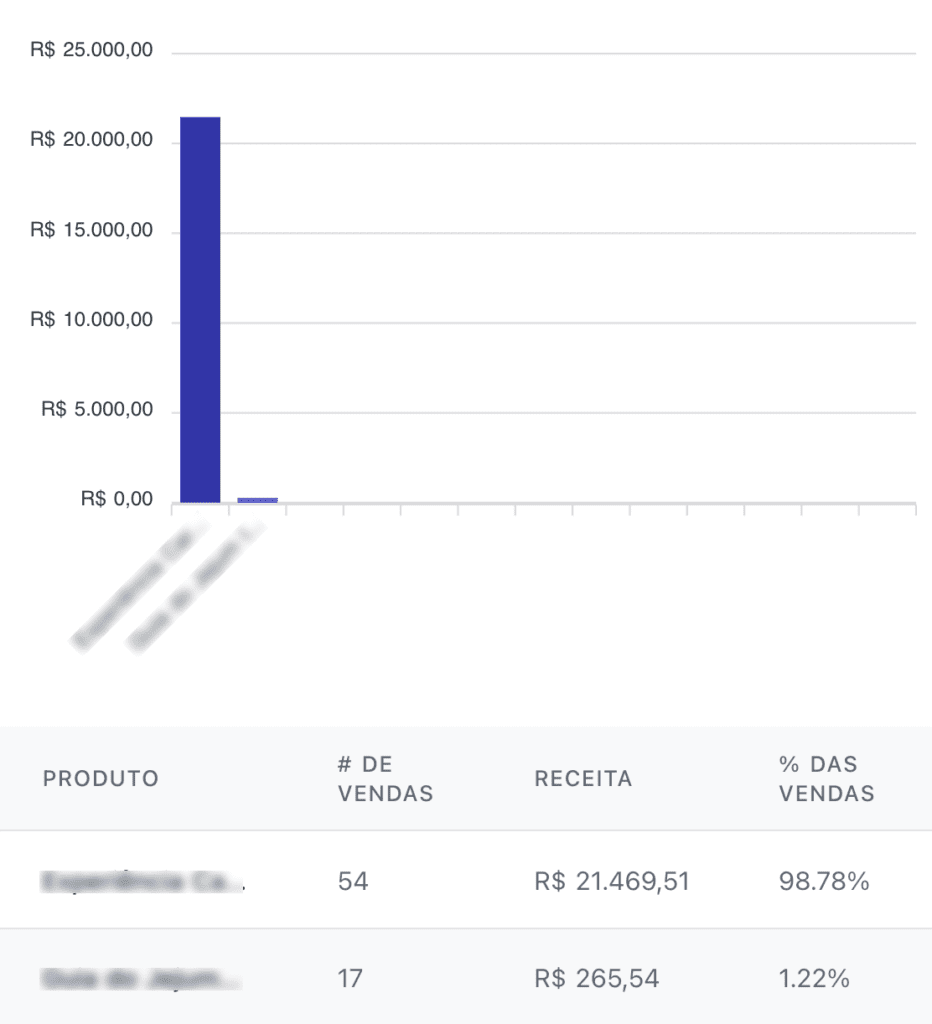Select the R$ 21.469,51 revenue cell
Image resolution: width=932 pixels, height=1024 pixels.
tap(612, 881)
